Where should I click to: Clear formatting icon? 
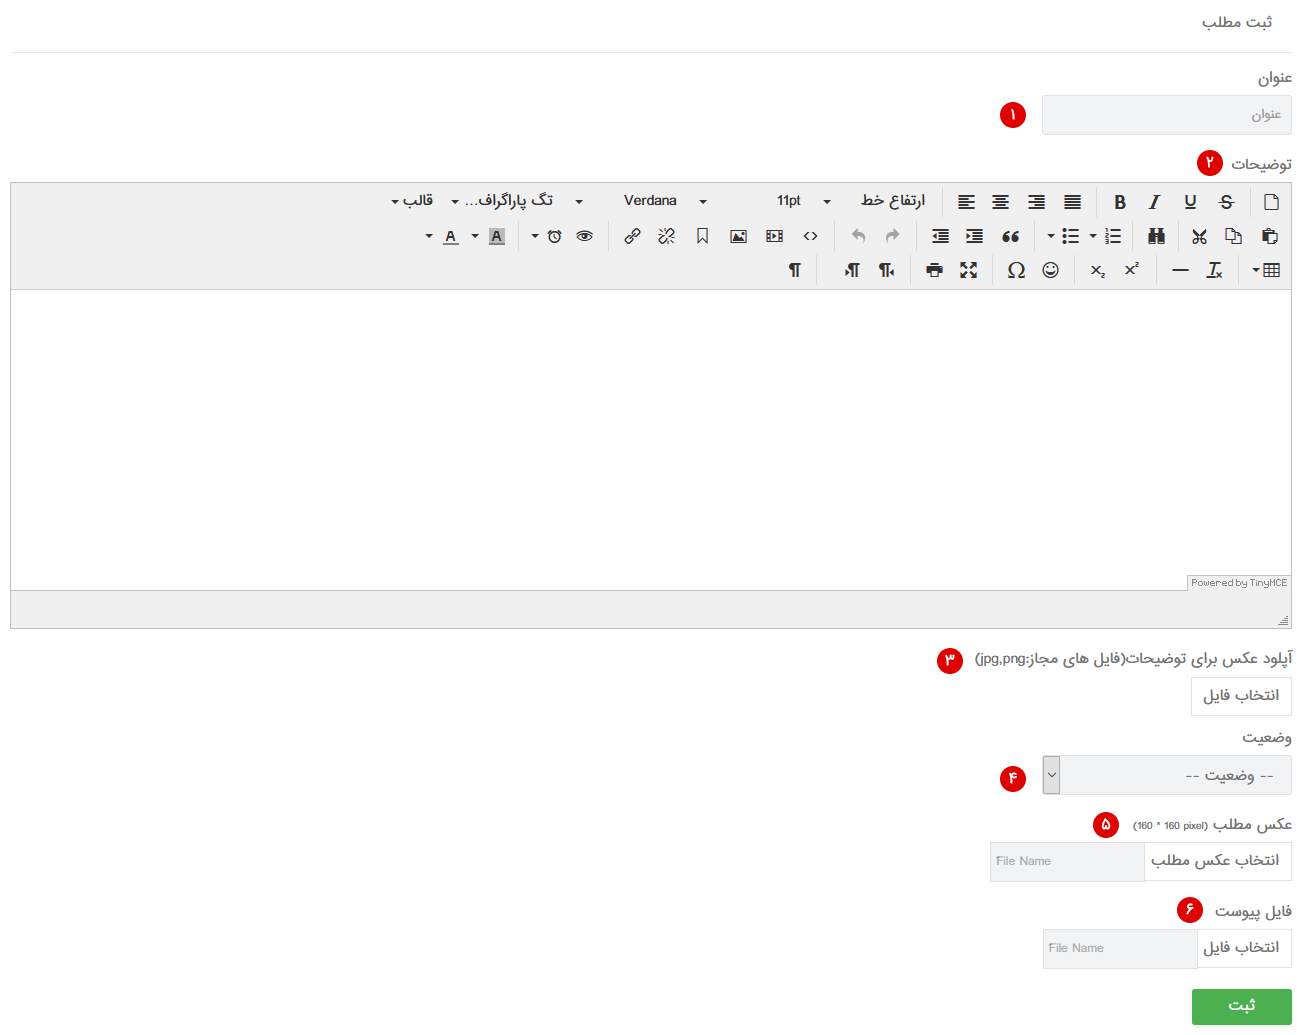point(1215,270)
